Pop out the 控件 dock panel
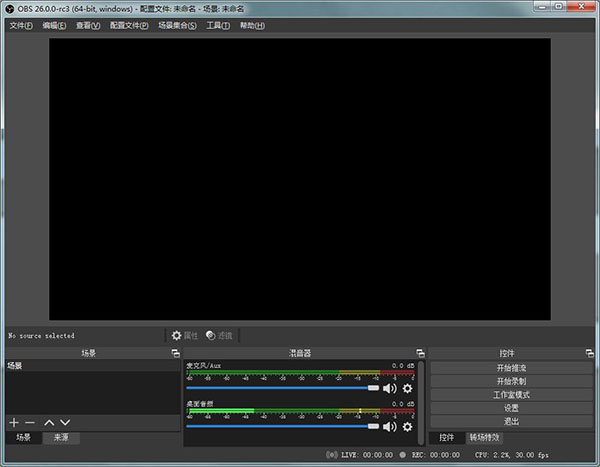Screen dimensions: 600x467 [x=591, y=353]
